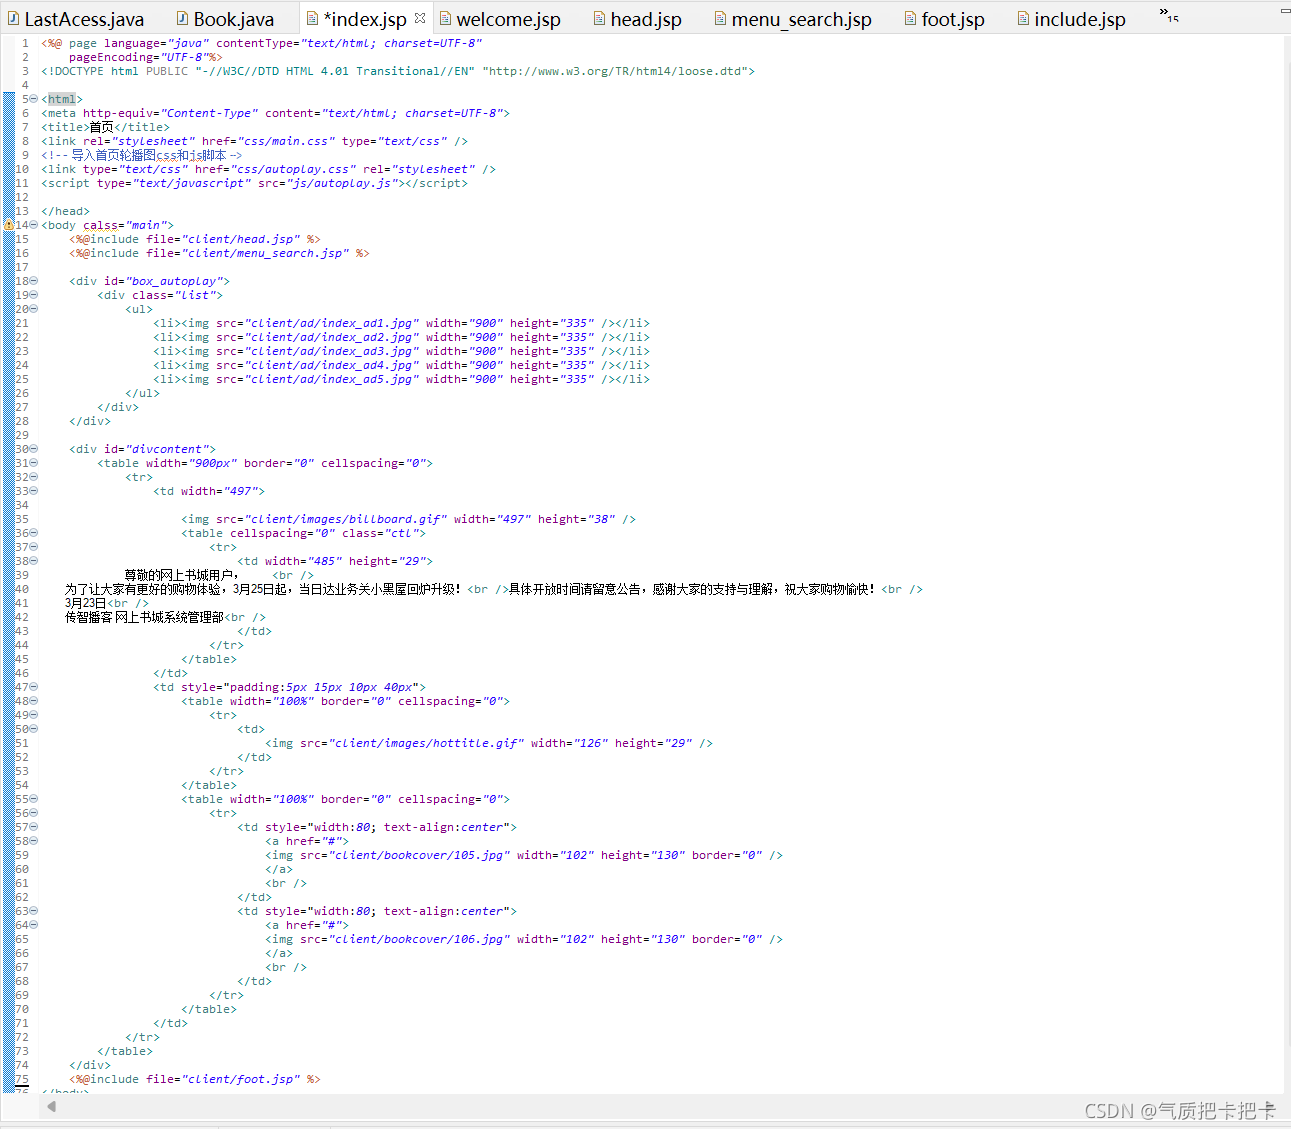Click the text 传智播客 网上书城系统管理部

(x=144, y=617)
